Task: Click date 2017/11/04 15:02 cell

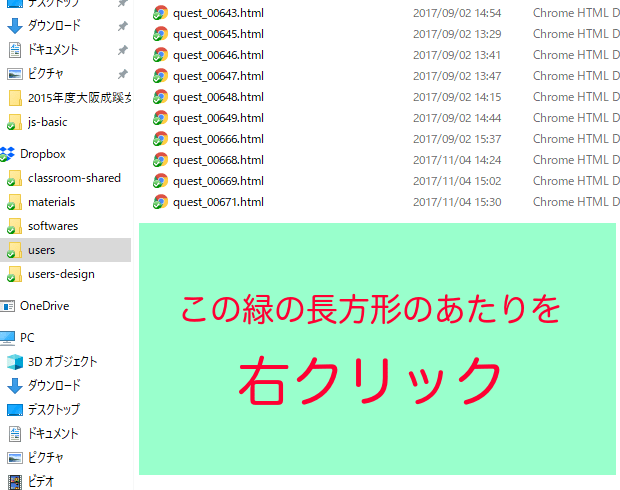Action: pyautogui.click(x=457, y=181)
